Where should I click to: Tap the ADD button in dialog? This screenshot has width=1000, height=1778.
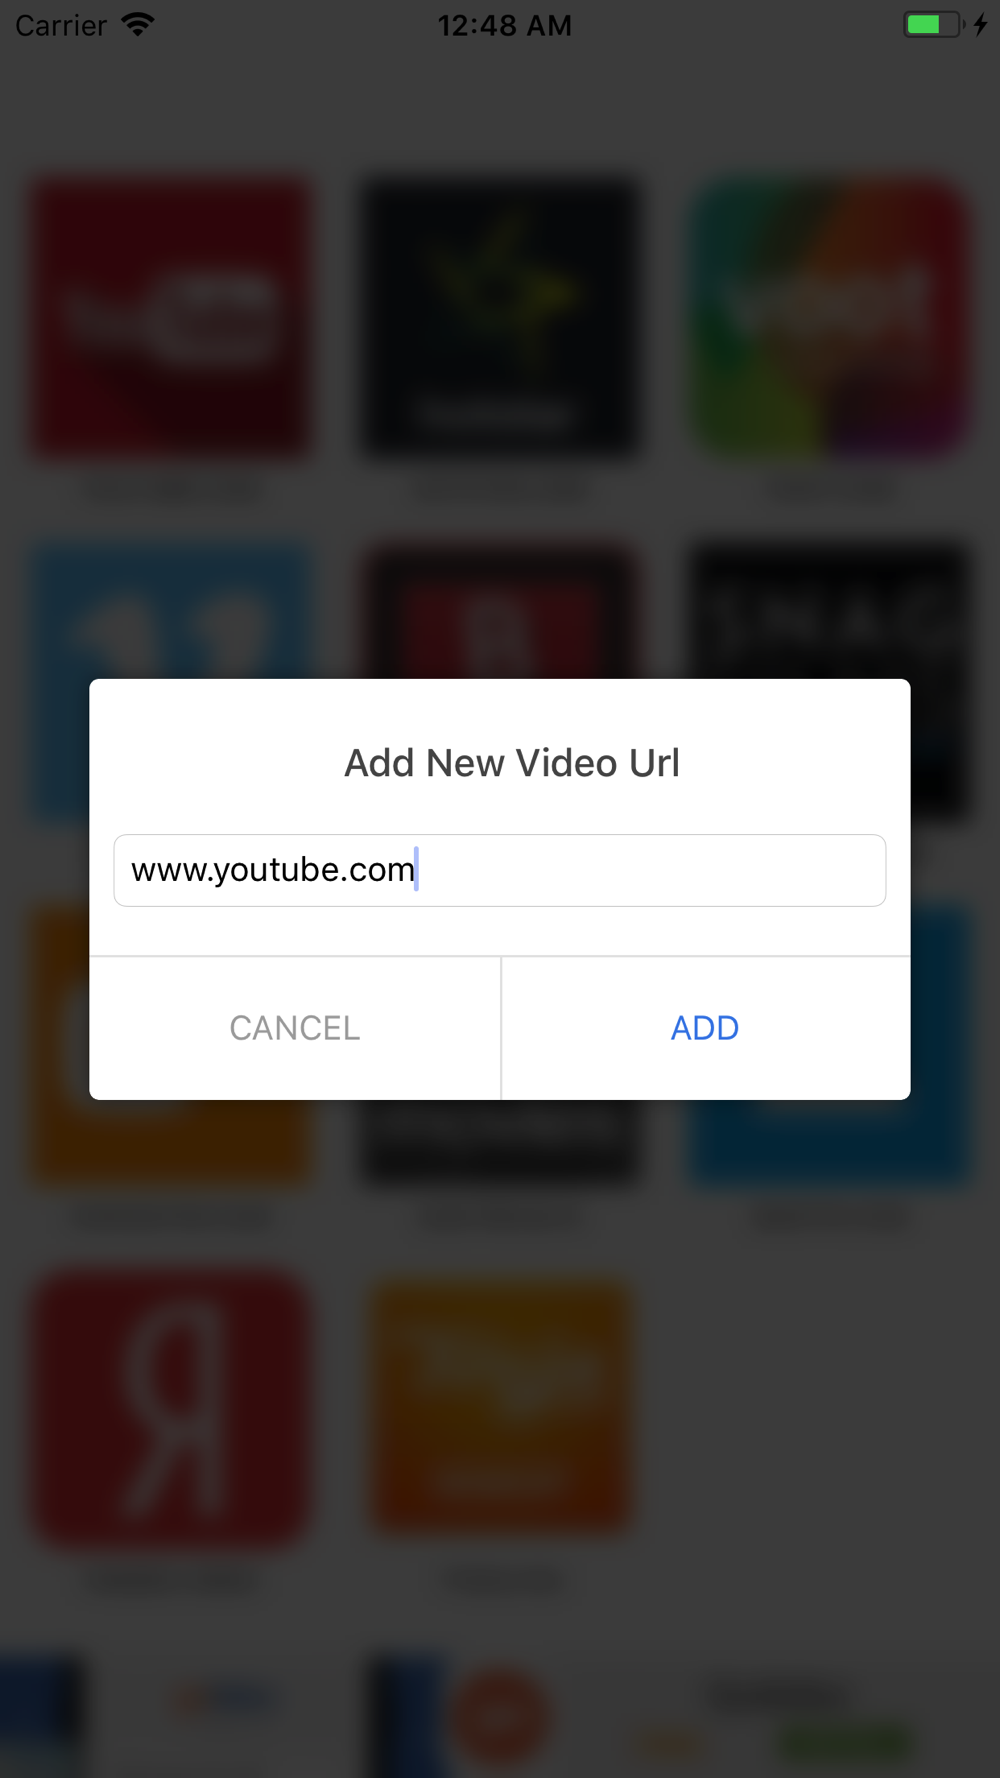click(705, 1028)
